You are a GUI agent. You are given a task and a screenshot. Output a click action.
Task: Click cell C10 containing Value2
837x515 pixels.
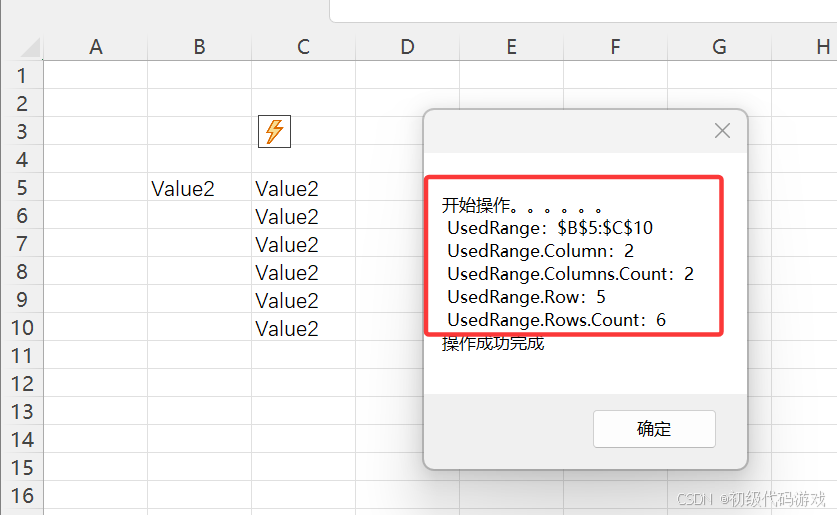pos(303,327)
